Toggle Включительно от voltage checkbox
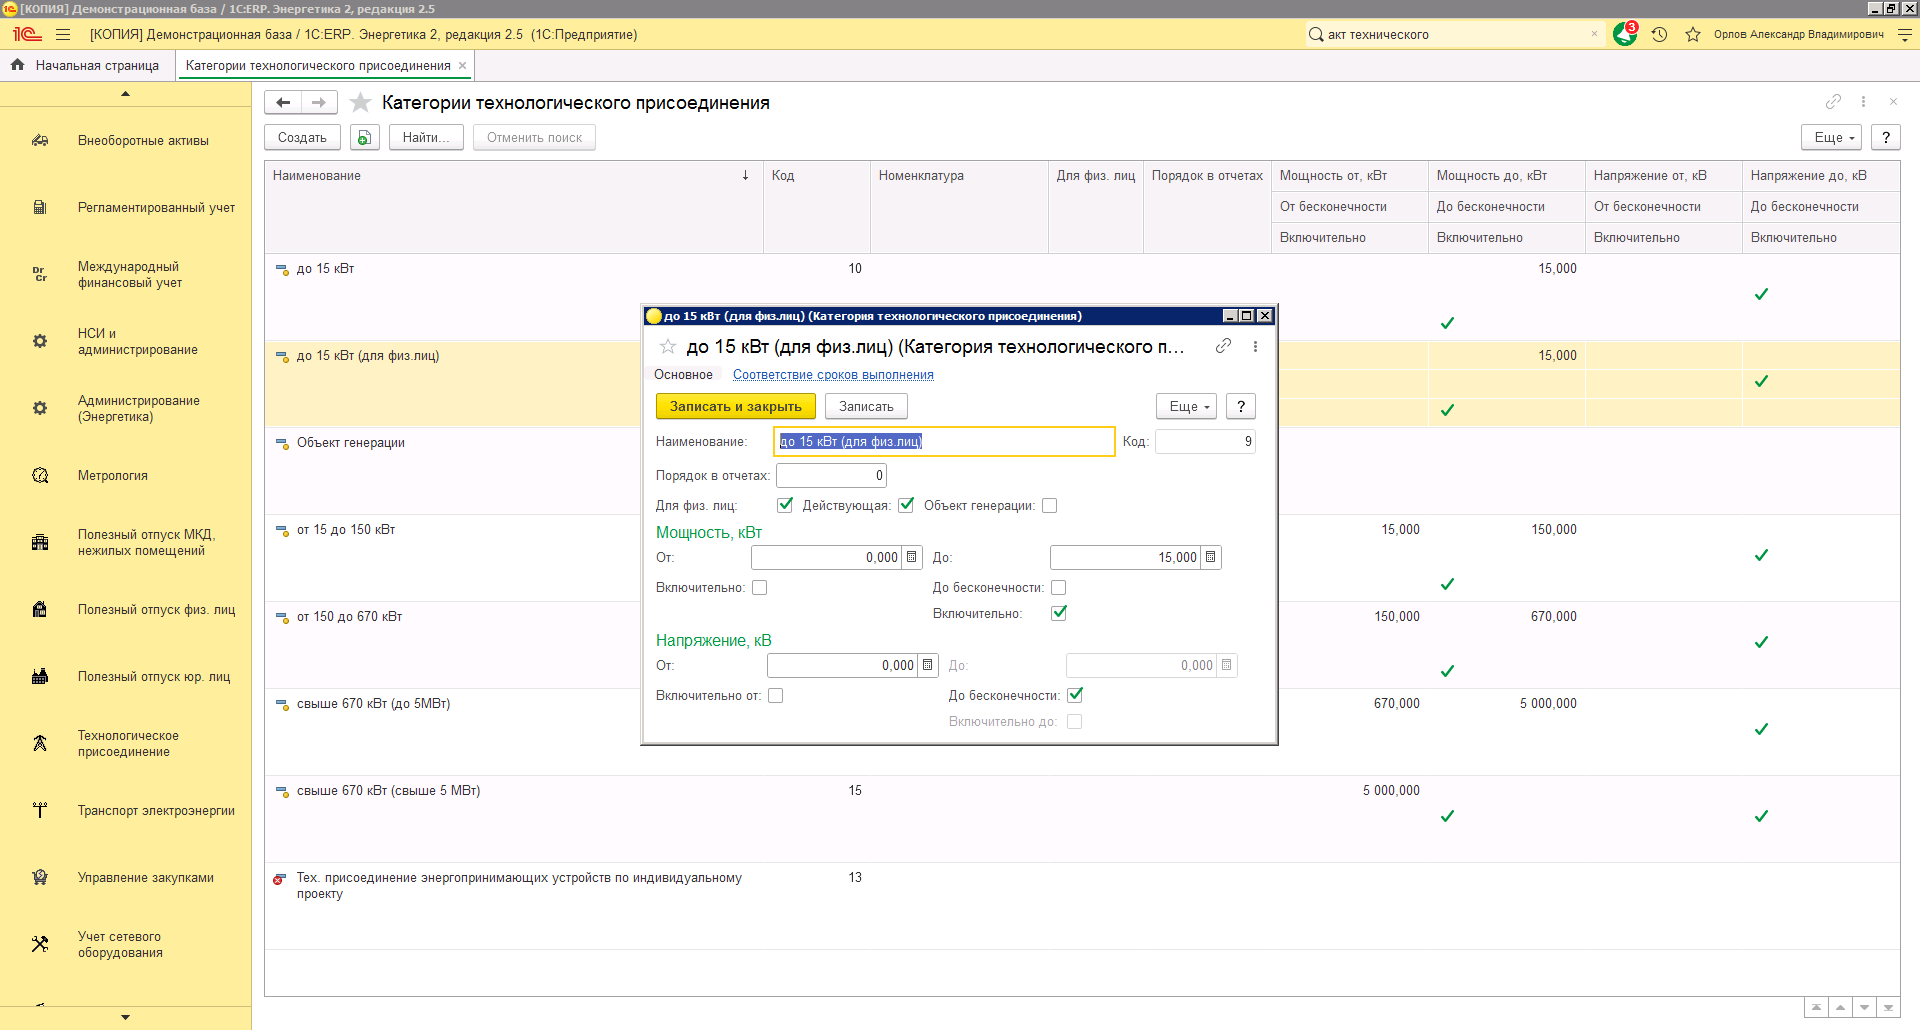 click(x=776, y=696)
